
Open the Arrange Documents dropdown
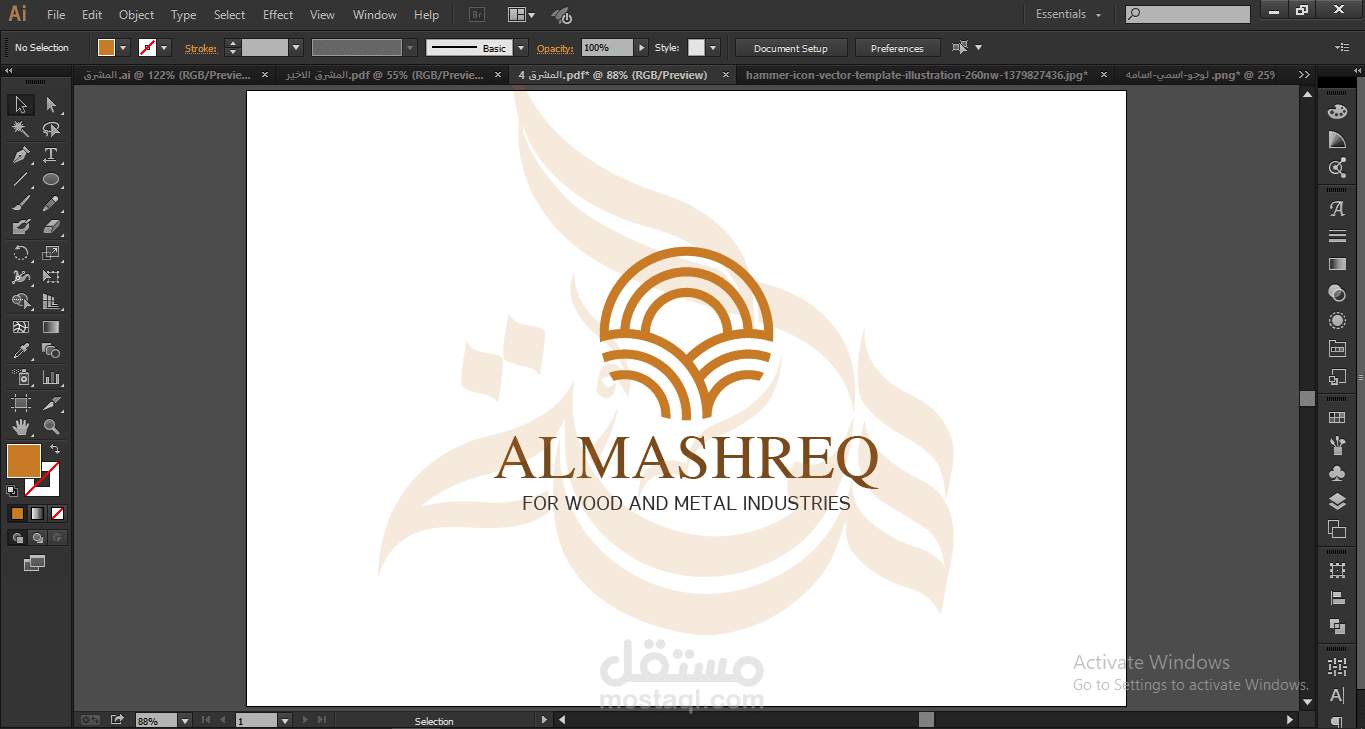point(521,15)
